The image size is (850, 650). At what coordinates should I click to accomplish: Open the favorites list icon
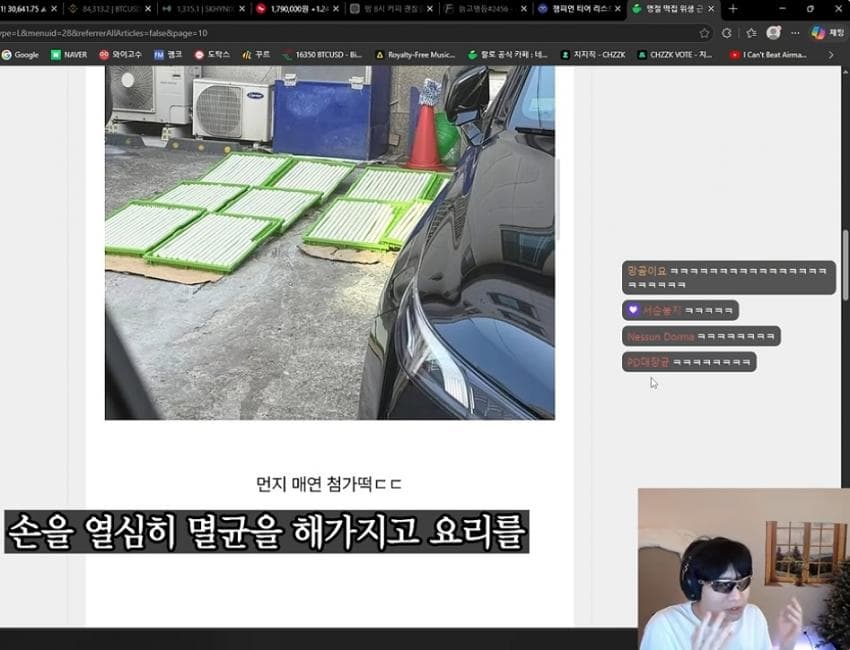(751, 33)
